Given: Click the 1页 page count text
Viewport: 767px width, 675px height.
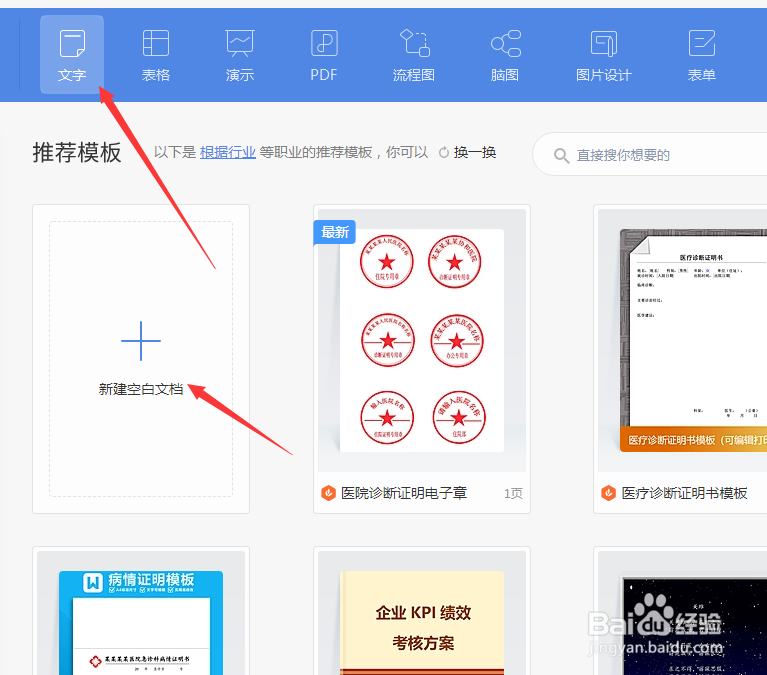Looking at the screenshot, I should [x=513, y=494].
